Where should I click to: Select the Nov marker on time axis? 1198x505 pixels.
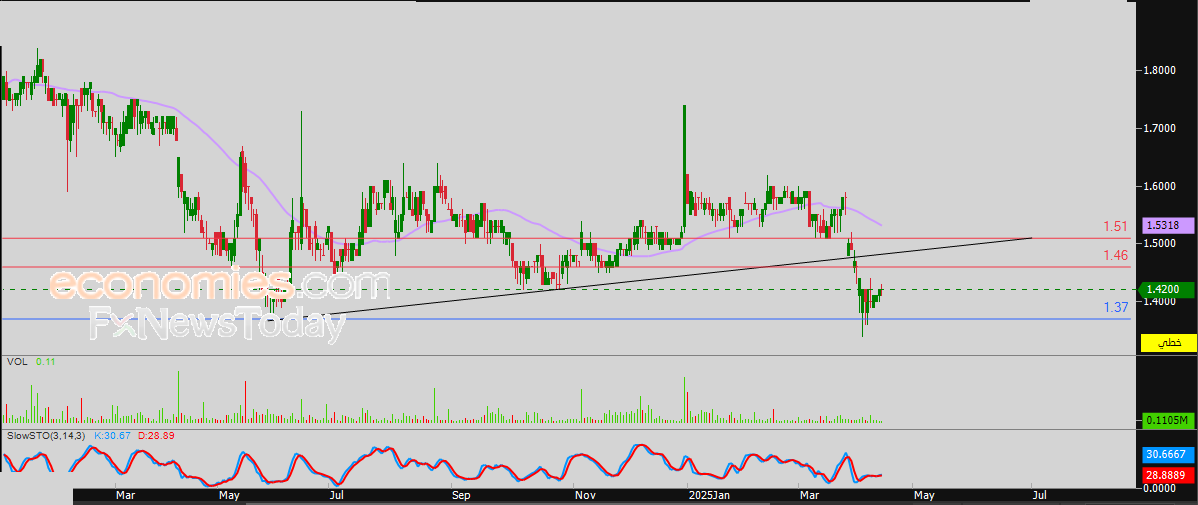point(586,494)
